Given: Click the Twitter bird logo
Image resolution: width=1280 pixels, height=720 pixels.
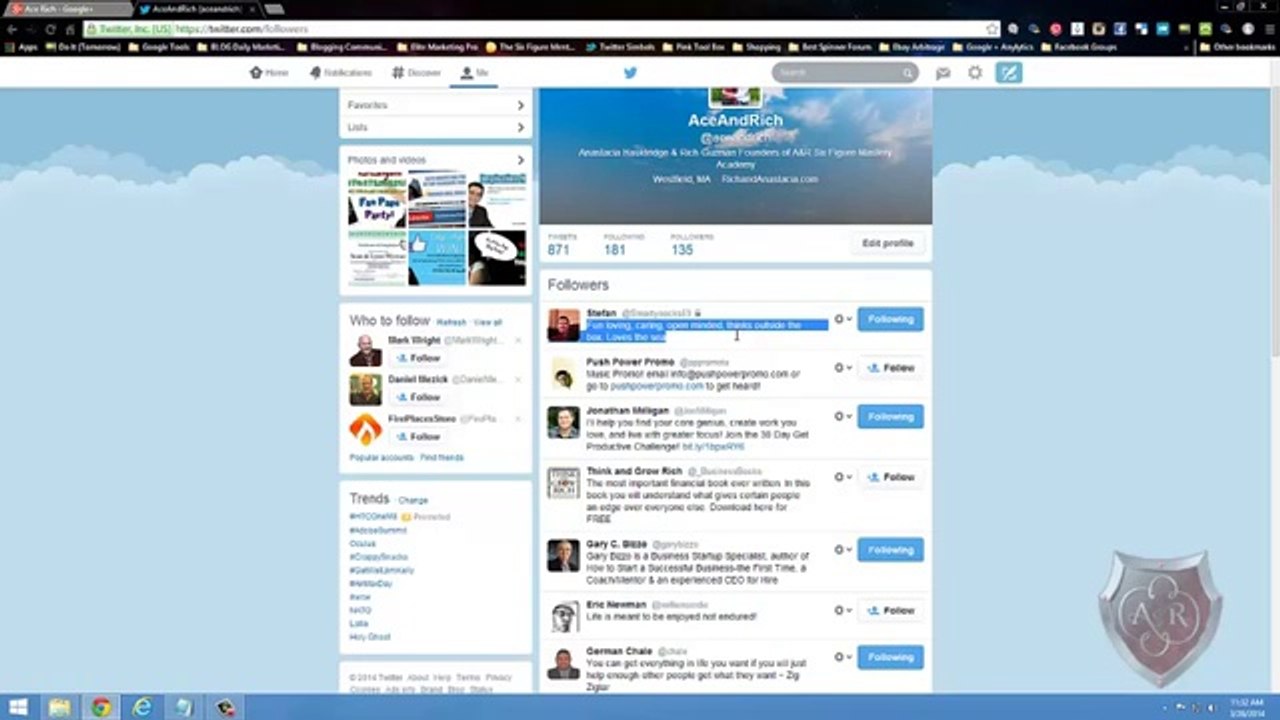Looking at the screenshot, I should pos(630,73).
